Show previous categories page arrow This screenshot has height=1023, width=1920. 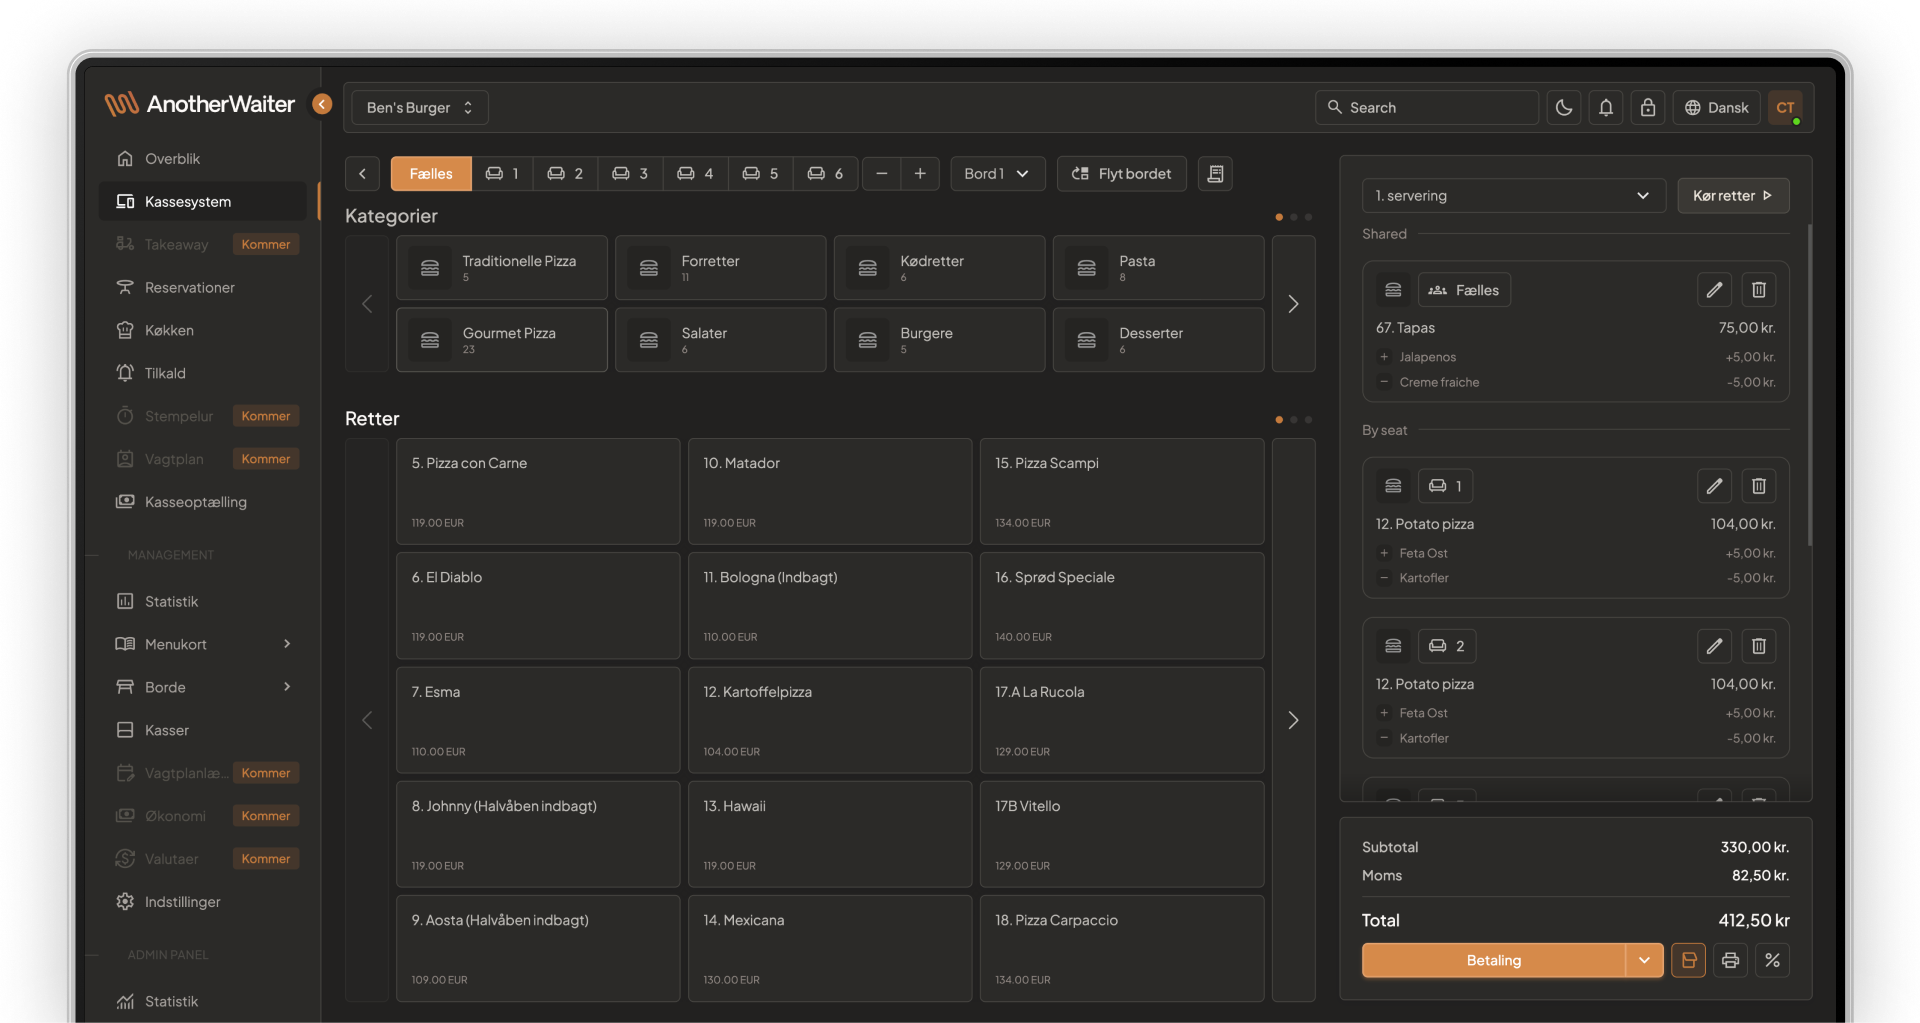pyautogui.click(x=367, y=304)
